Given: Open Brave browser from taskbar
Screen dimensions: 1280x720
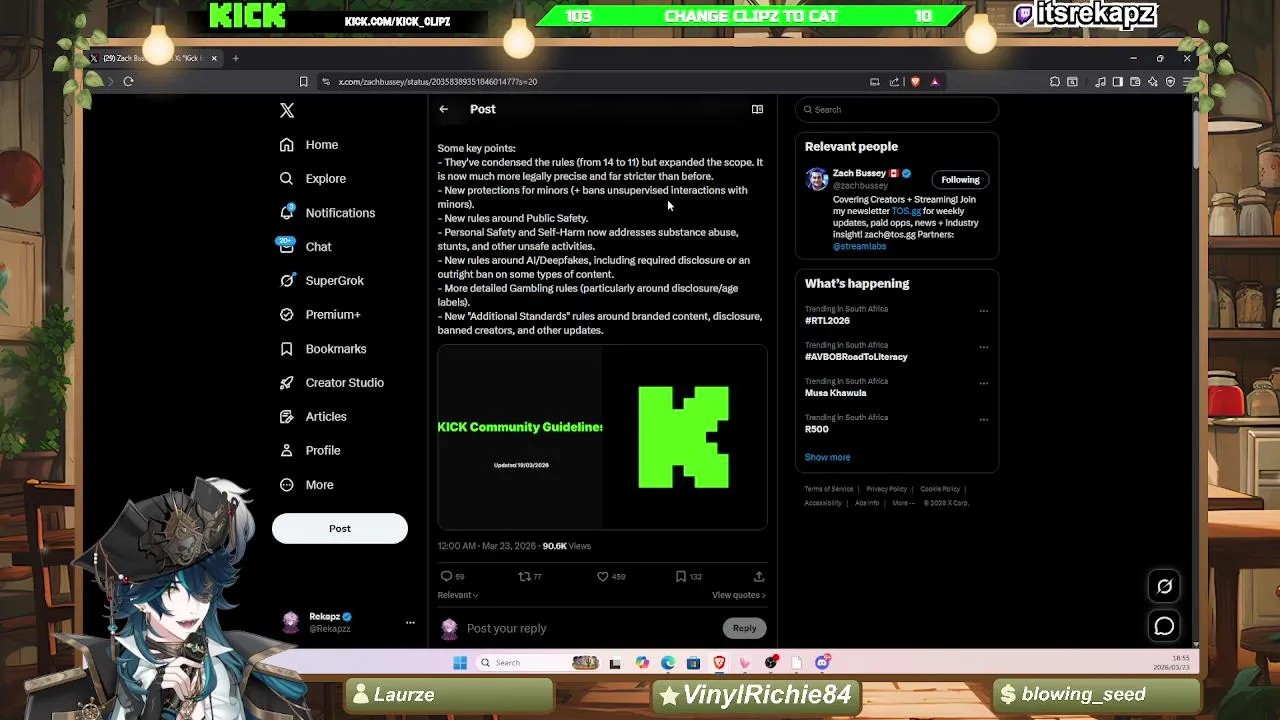Looking at the screenshot, I should (x=719, y=662).
